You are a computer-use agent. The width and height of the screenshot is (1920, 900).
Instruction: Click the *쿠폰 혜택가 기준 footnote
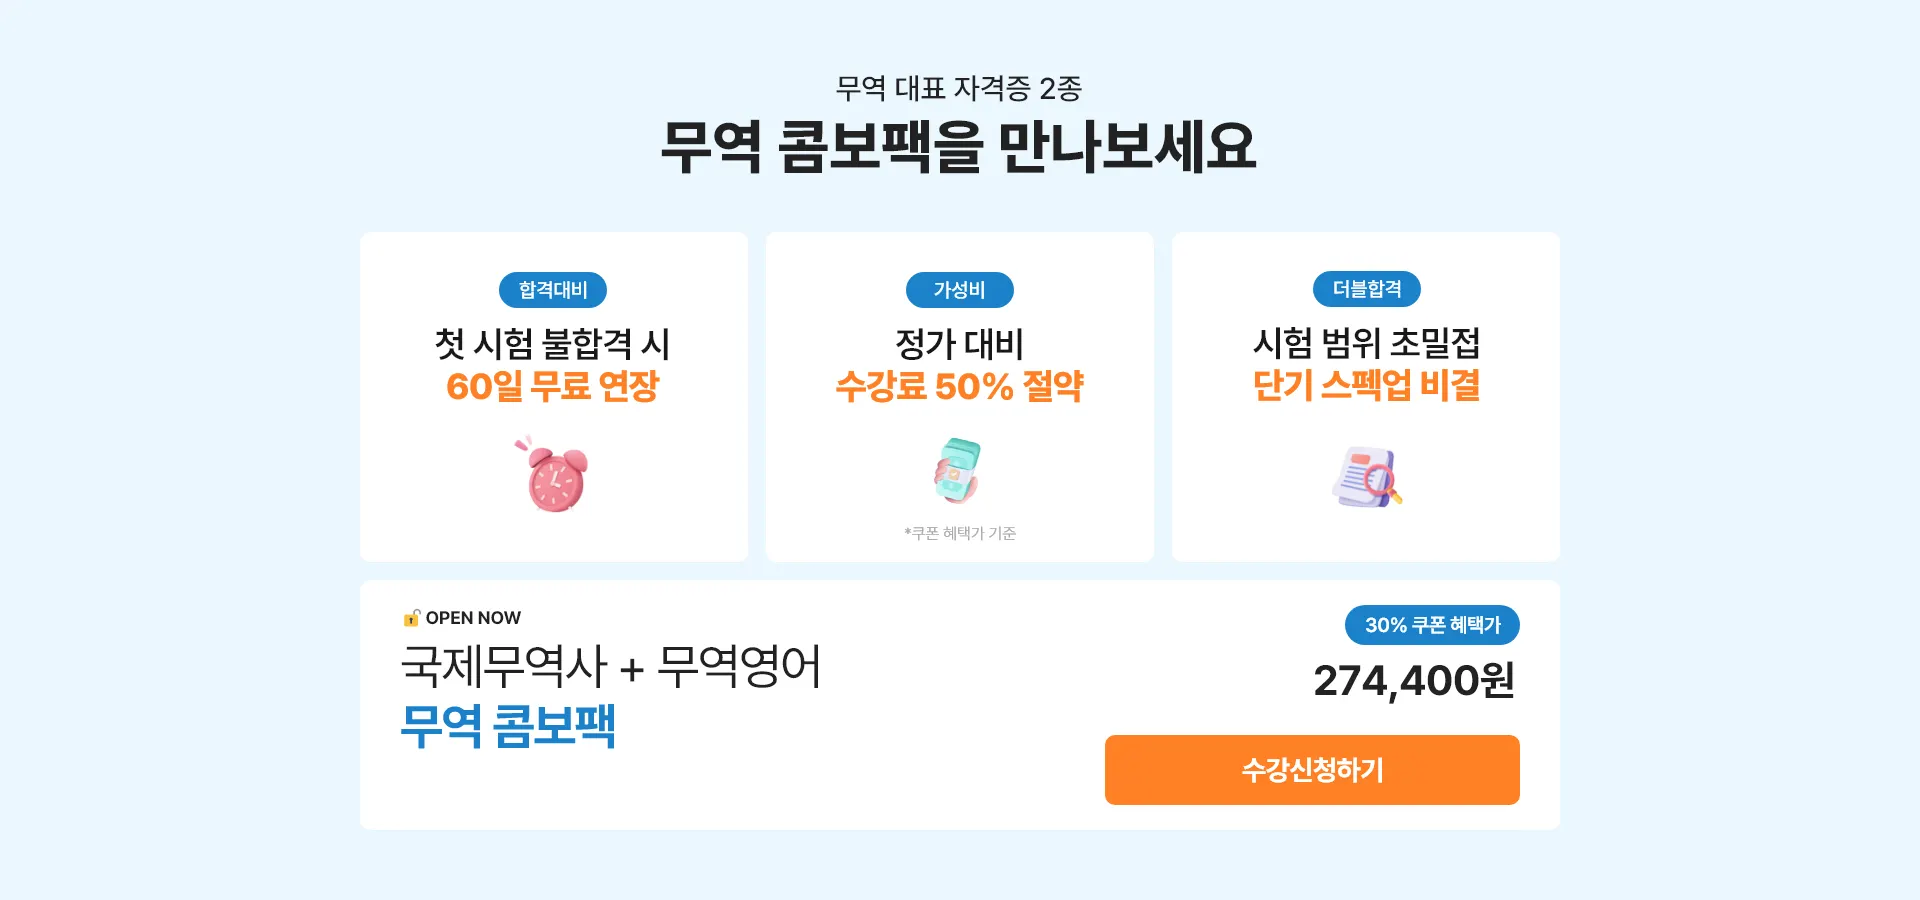tap(960, 533)
